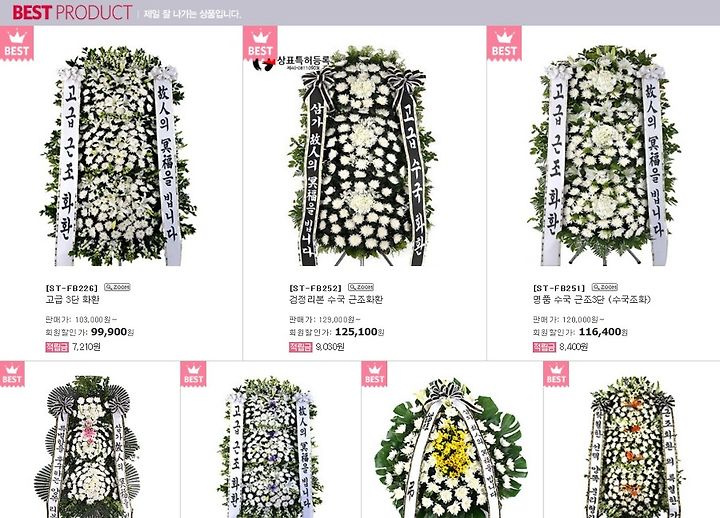Select the black-ribbon ST-FB252 wreath image
This screenshot has height=518, width=720.
[x=363, y=156]
